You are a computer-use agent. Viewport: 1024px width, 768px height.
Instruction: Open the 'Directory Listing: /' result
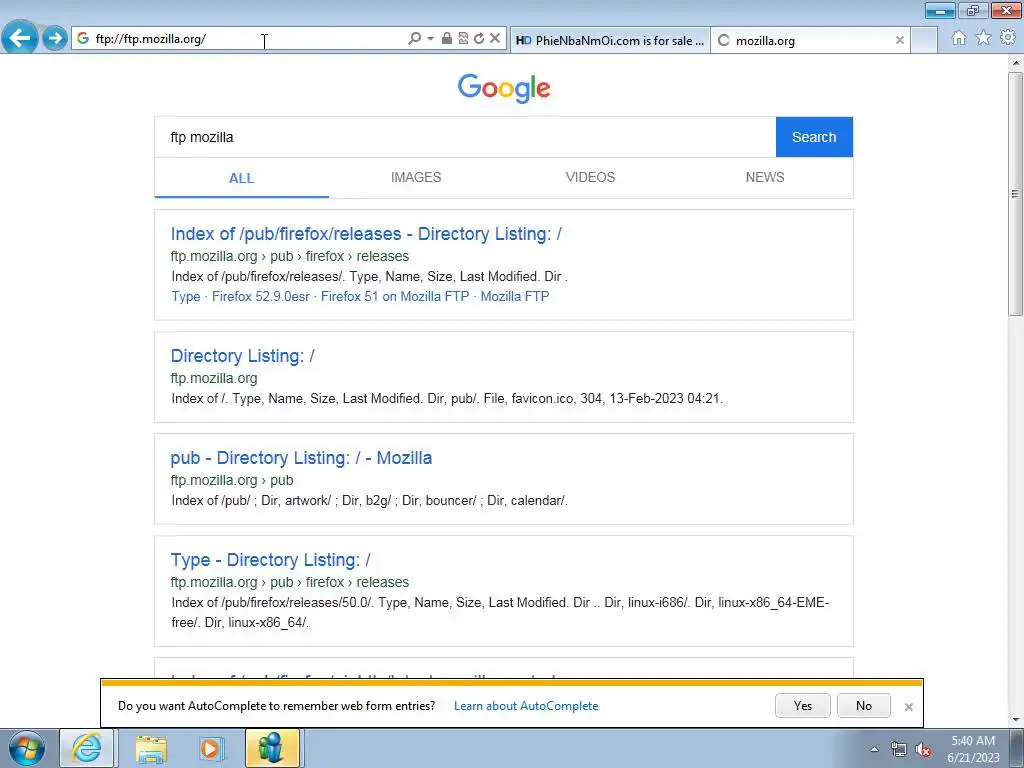242,356
